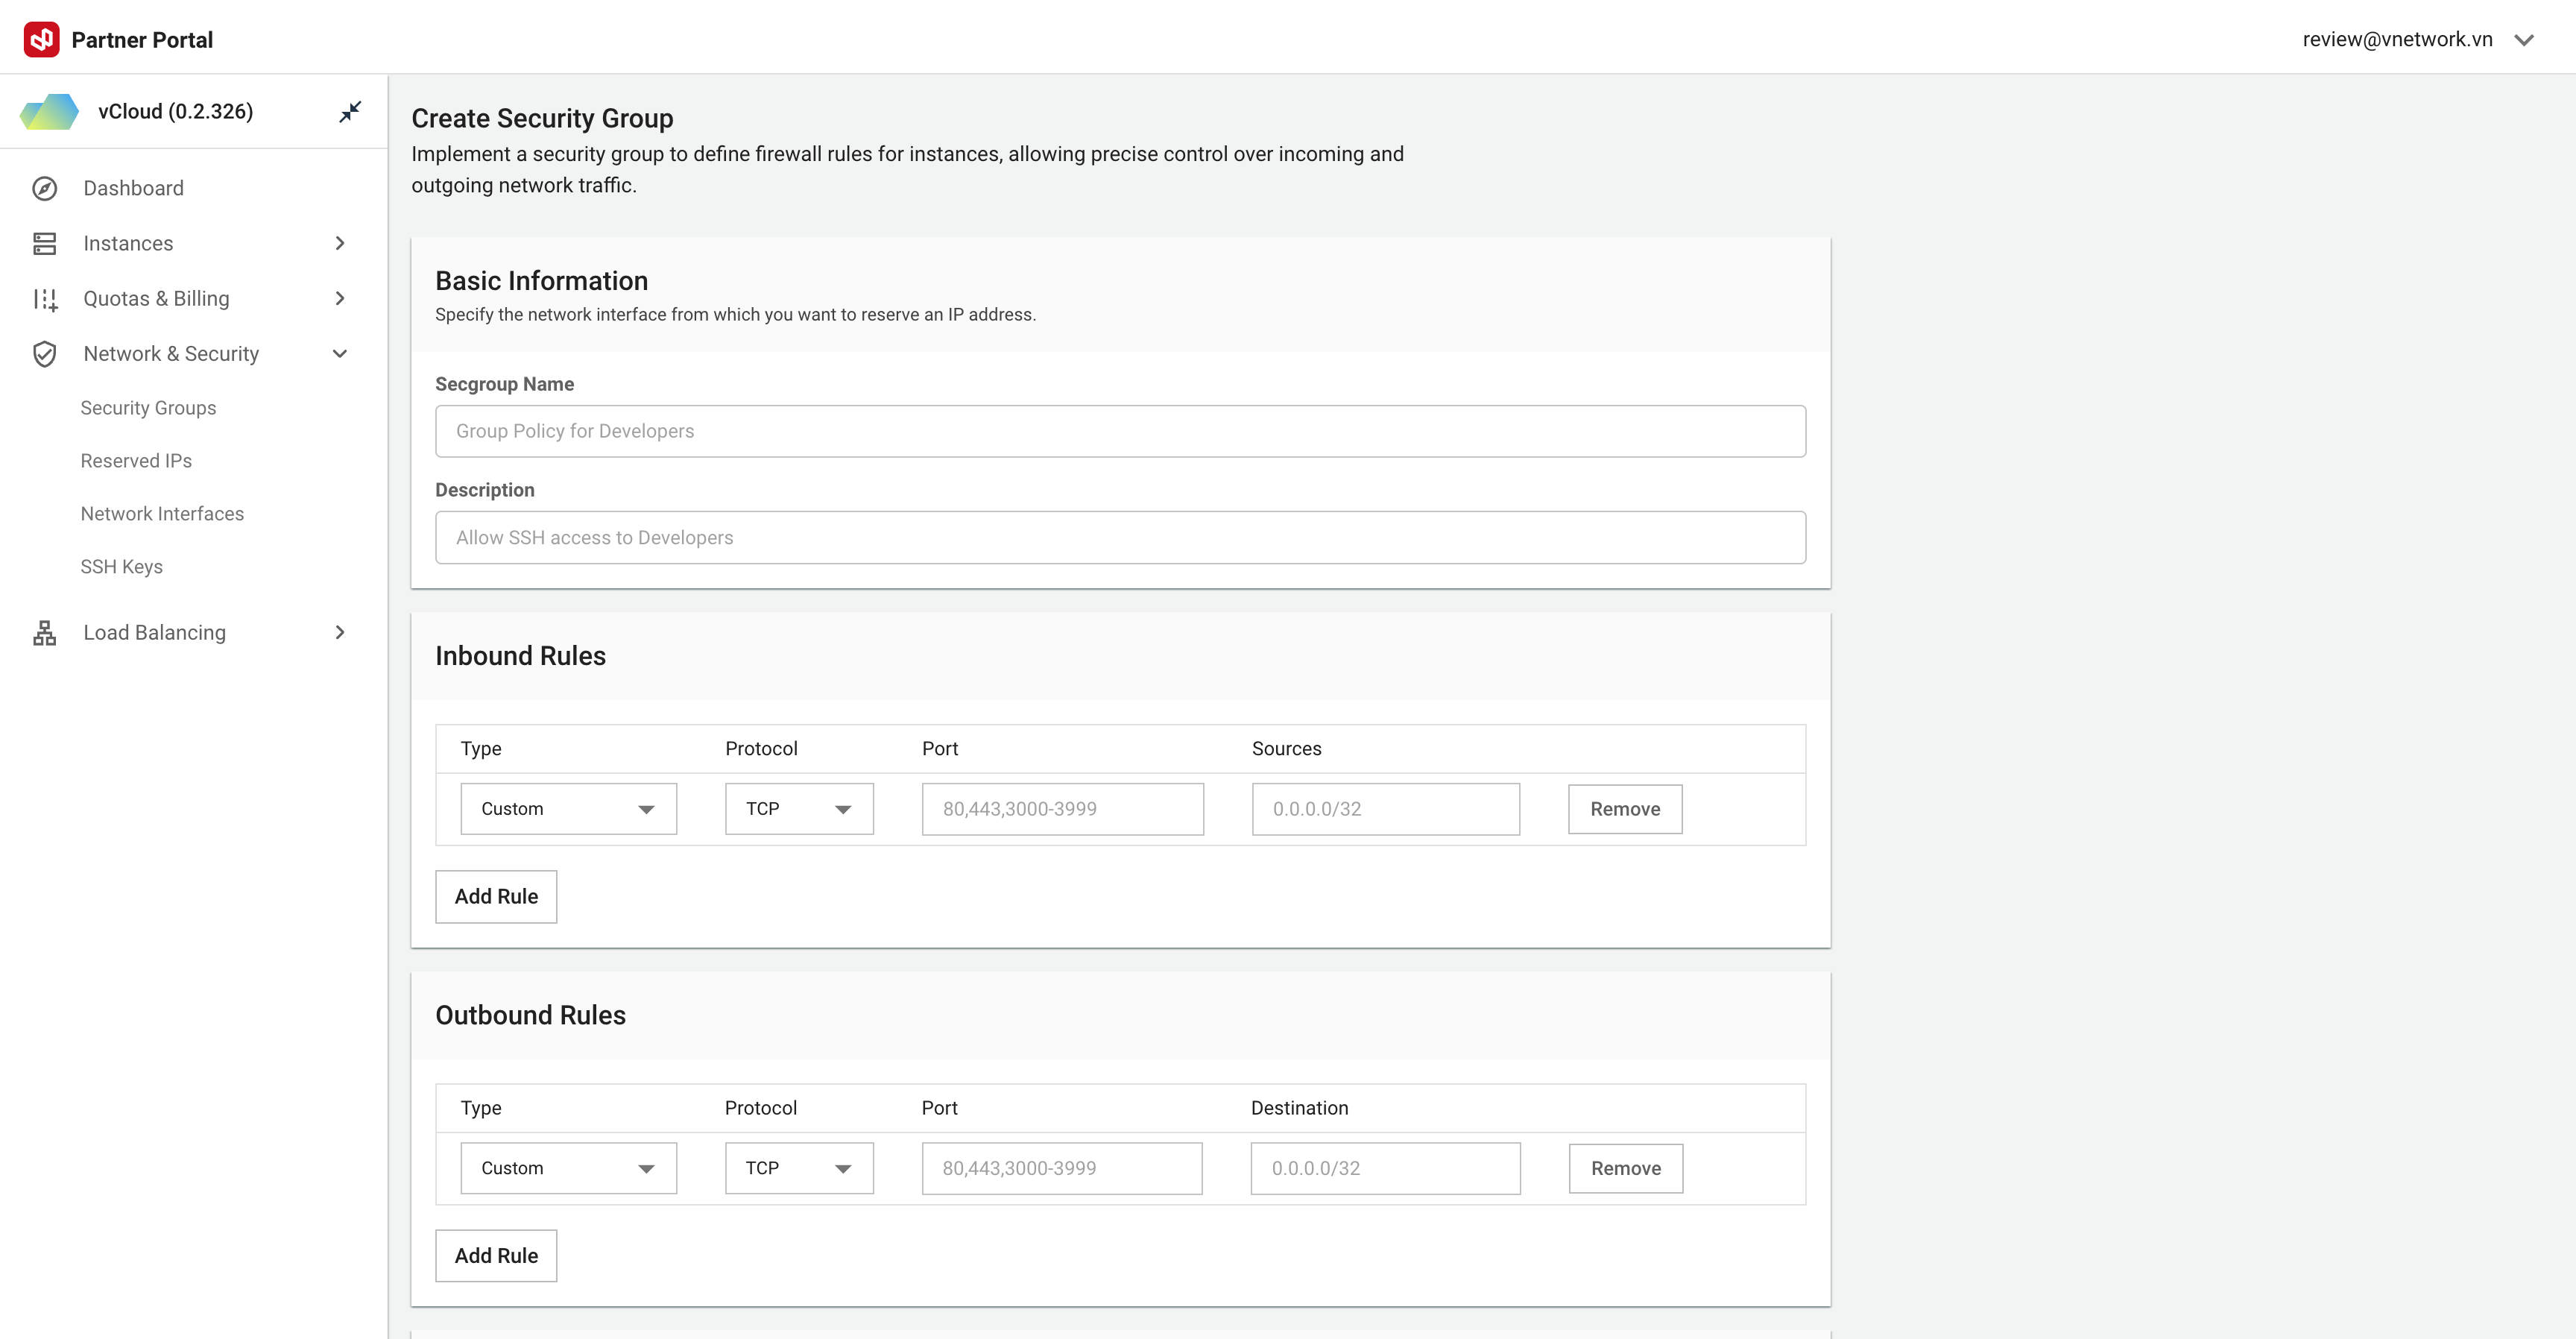
Task: Click the Secgroup Name label
Action: pyautogui.click(x=504, y=384)
